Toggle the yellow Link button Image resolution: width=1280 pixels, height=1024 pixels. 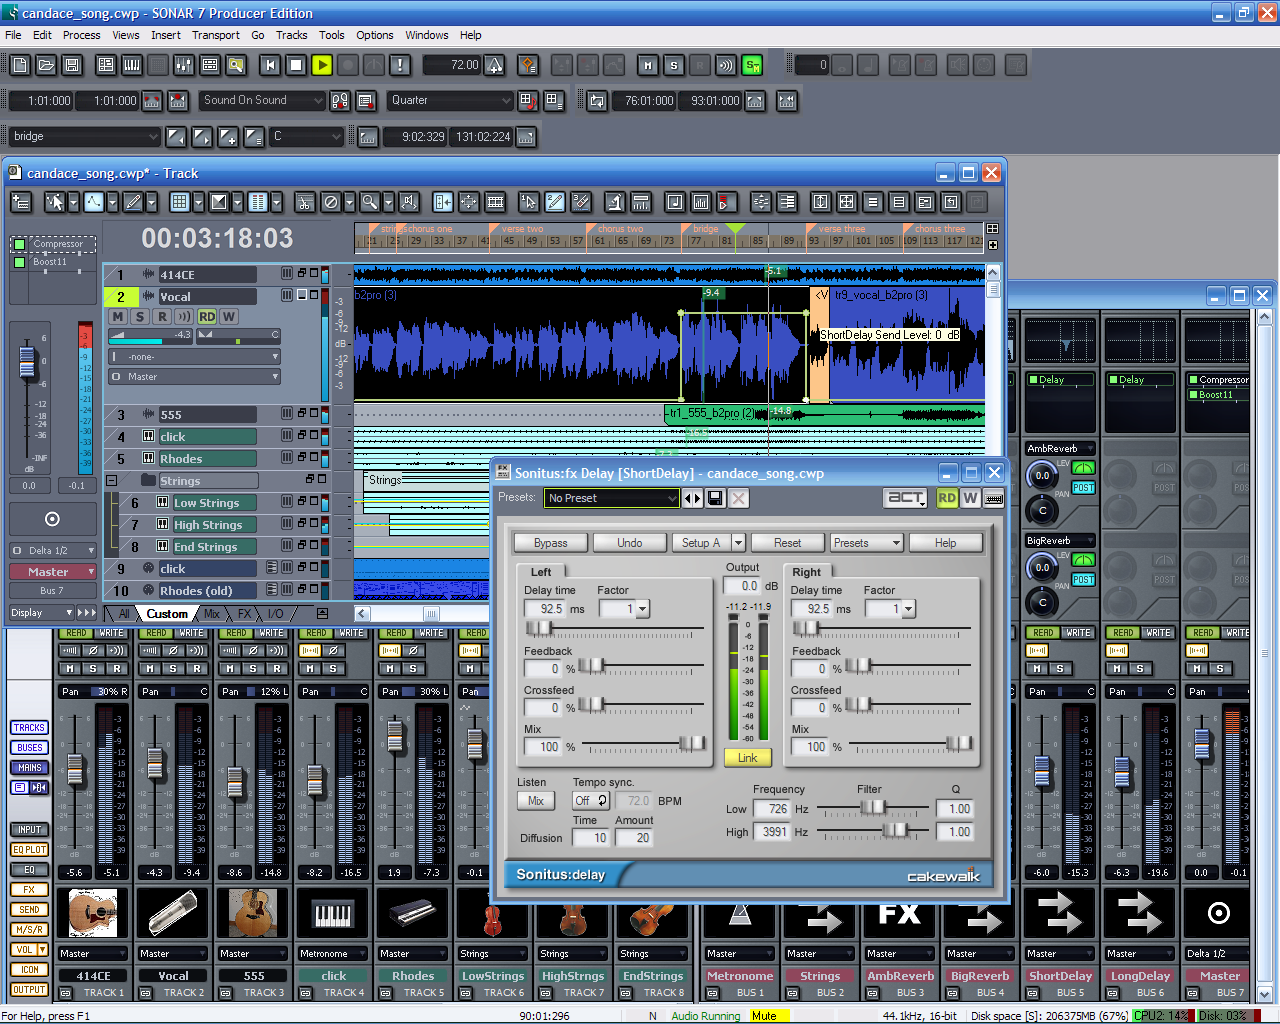tap(747, 758)
